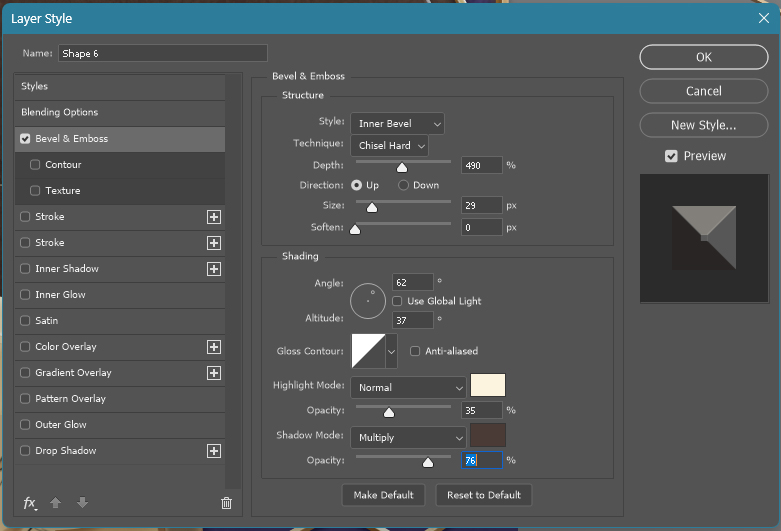781x531 pixels.
Task: Enable Color Overlay checkbox
Action: tap(25, 346)
